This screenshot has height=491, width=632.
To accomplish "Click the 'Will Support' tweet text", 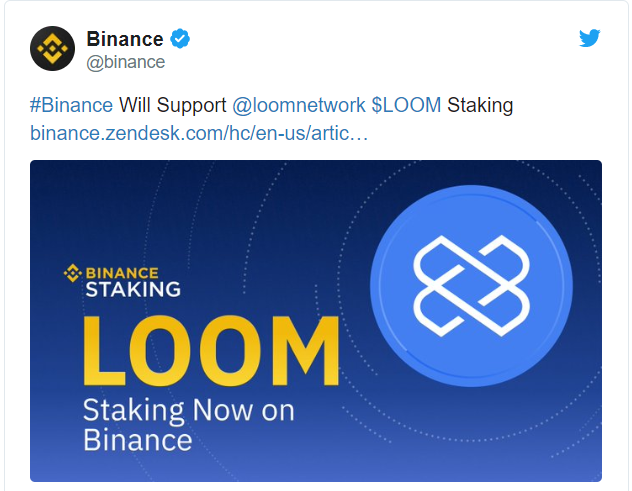I will (172, 106).
